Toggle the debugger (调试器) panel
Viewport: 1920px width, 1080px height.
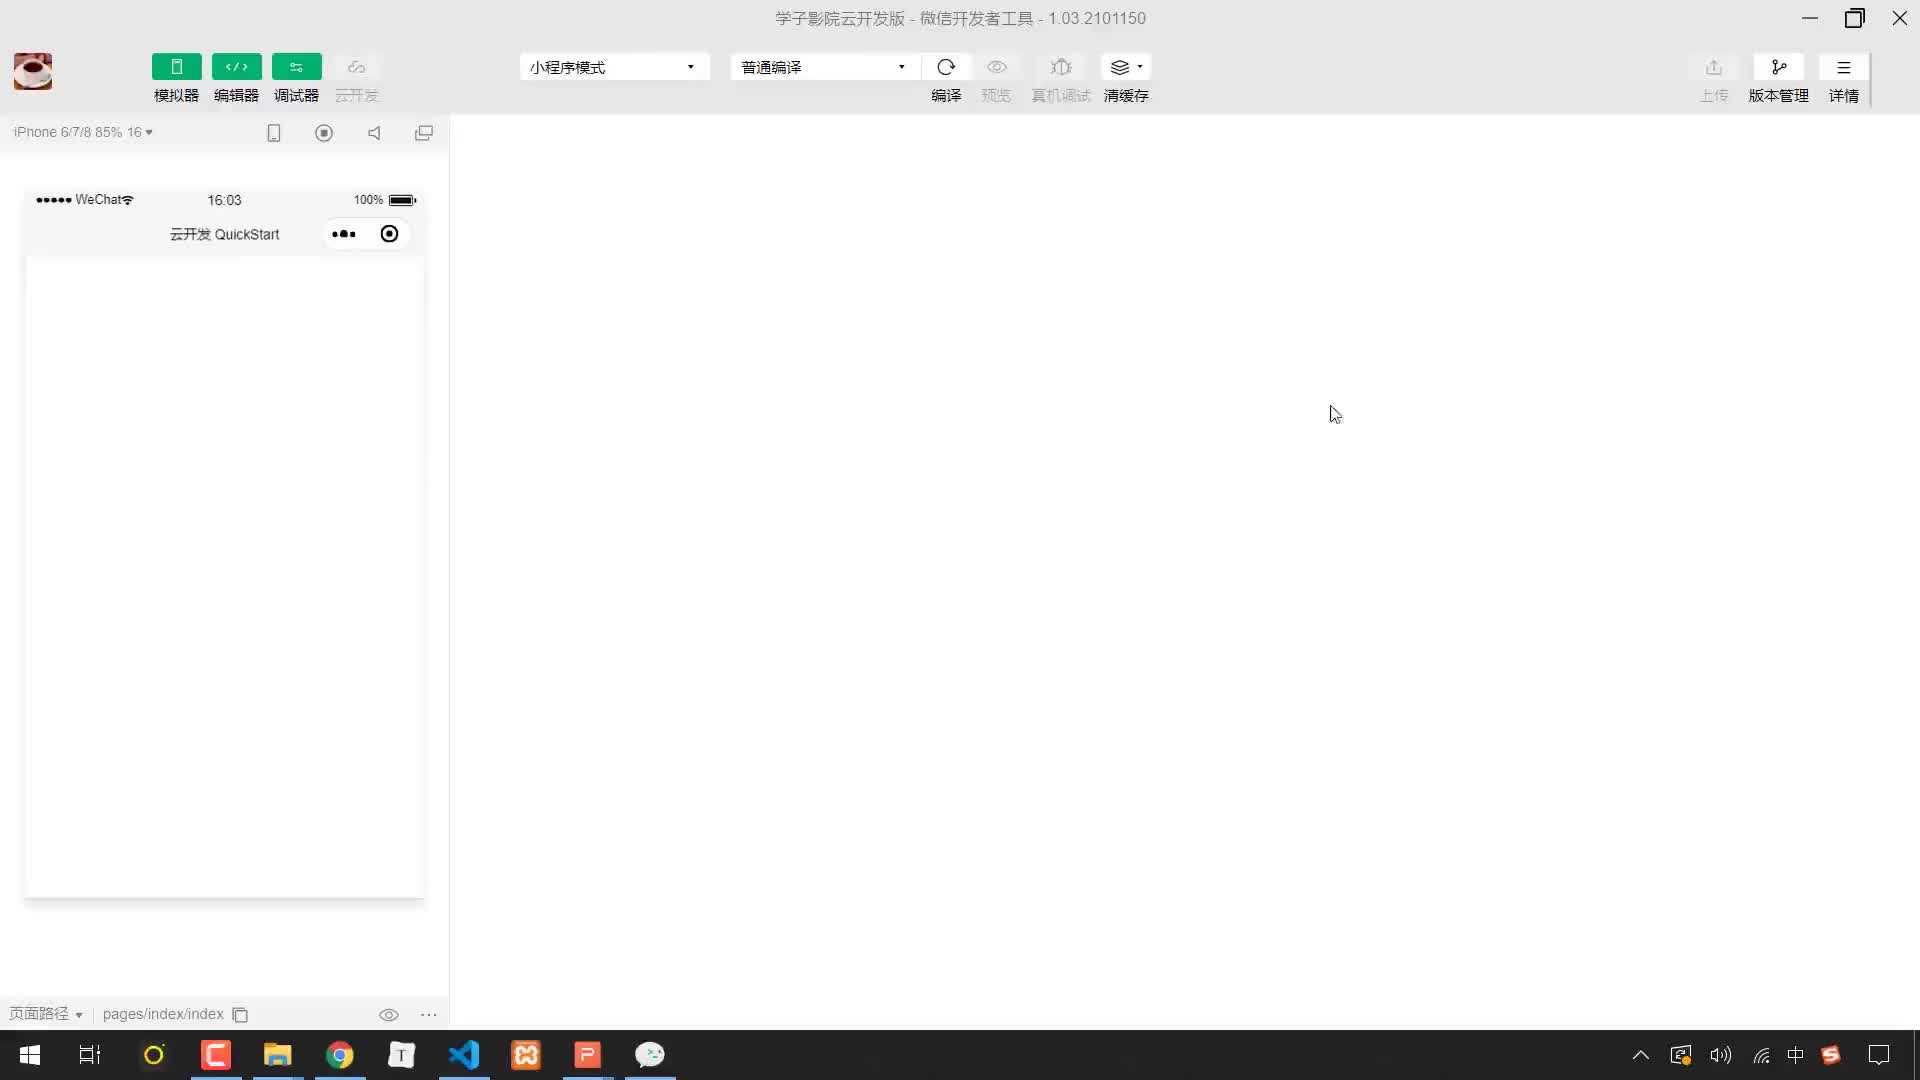click(x=296, y=67)
